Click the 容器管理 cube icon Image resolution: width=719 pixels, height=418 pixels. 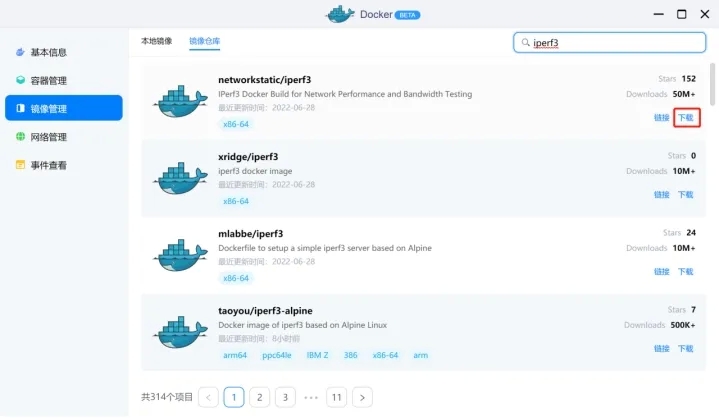click(x=20, y=80)
